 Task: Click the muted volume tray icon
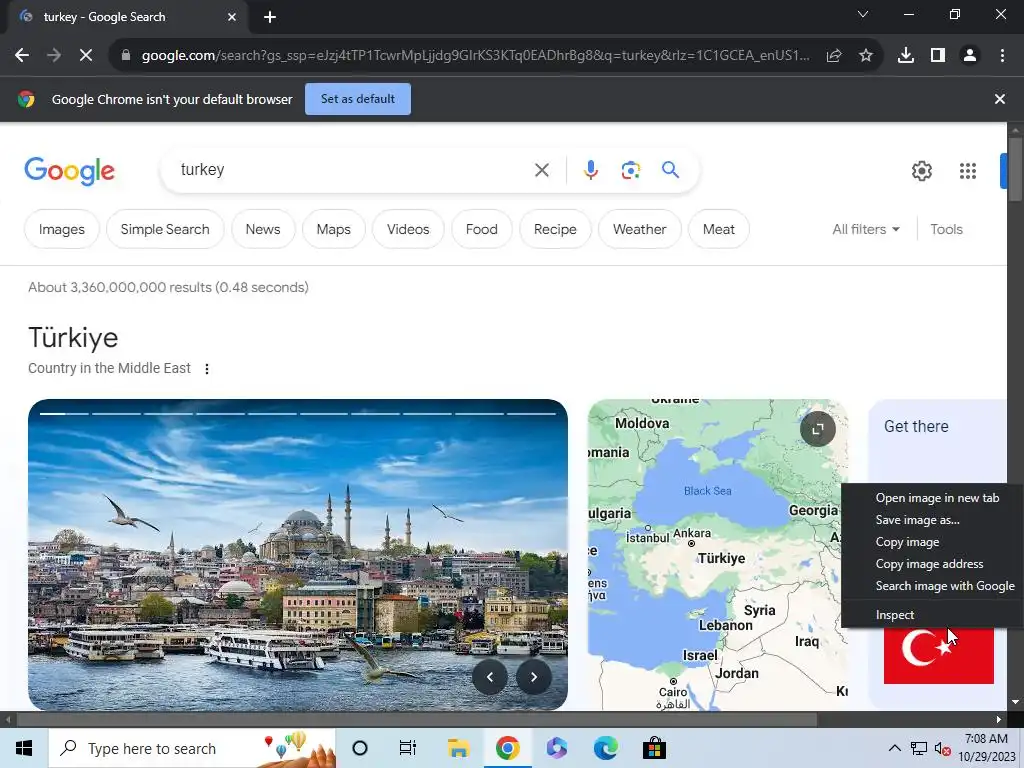click(x=942, y=748)
